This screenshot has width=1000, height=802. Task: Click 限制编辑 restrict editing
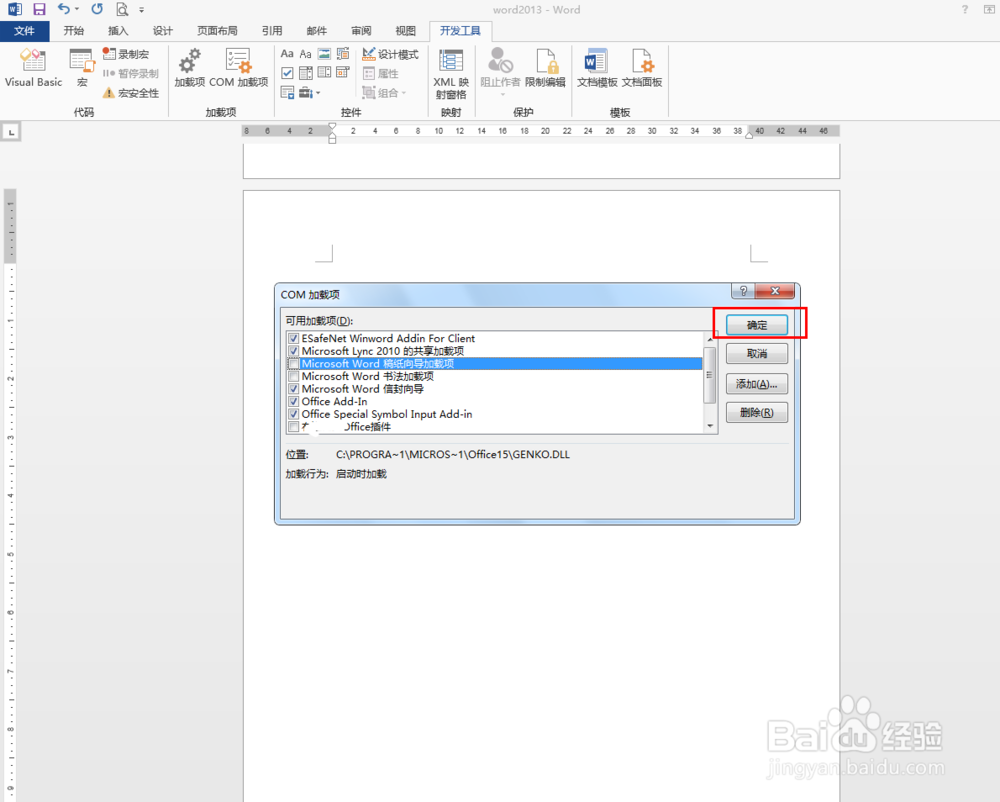[x=546, y=68]
